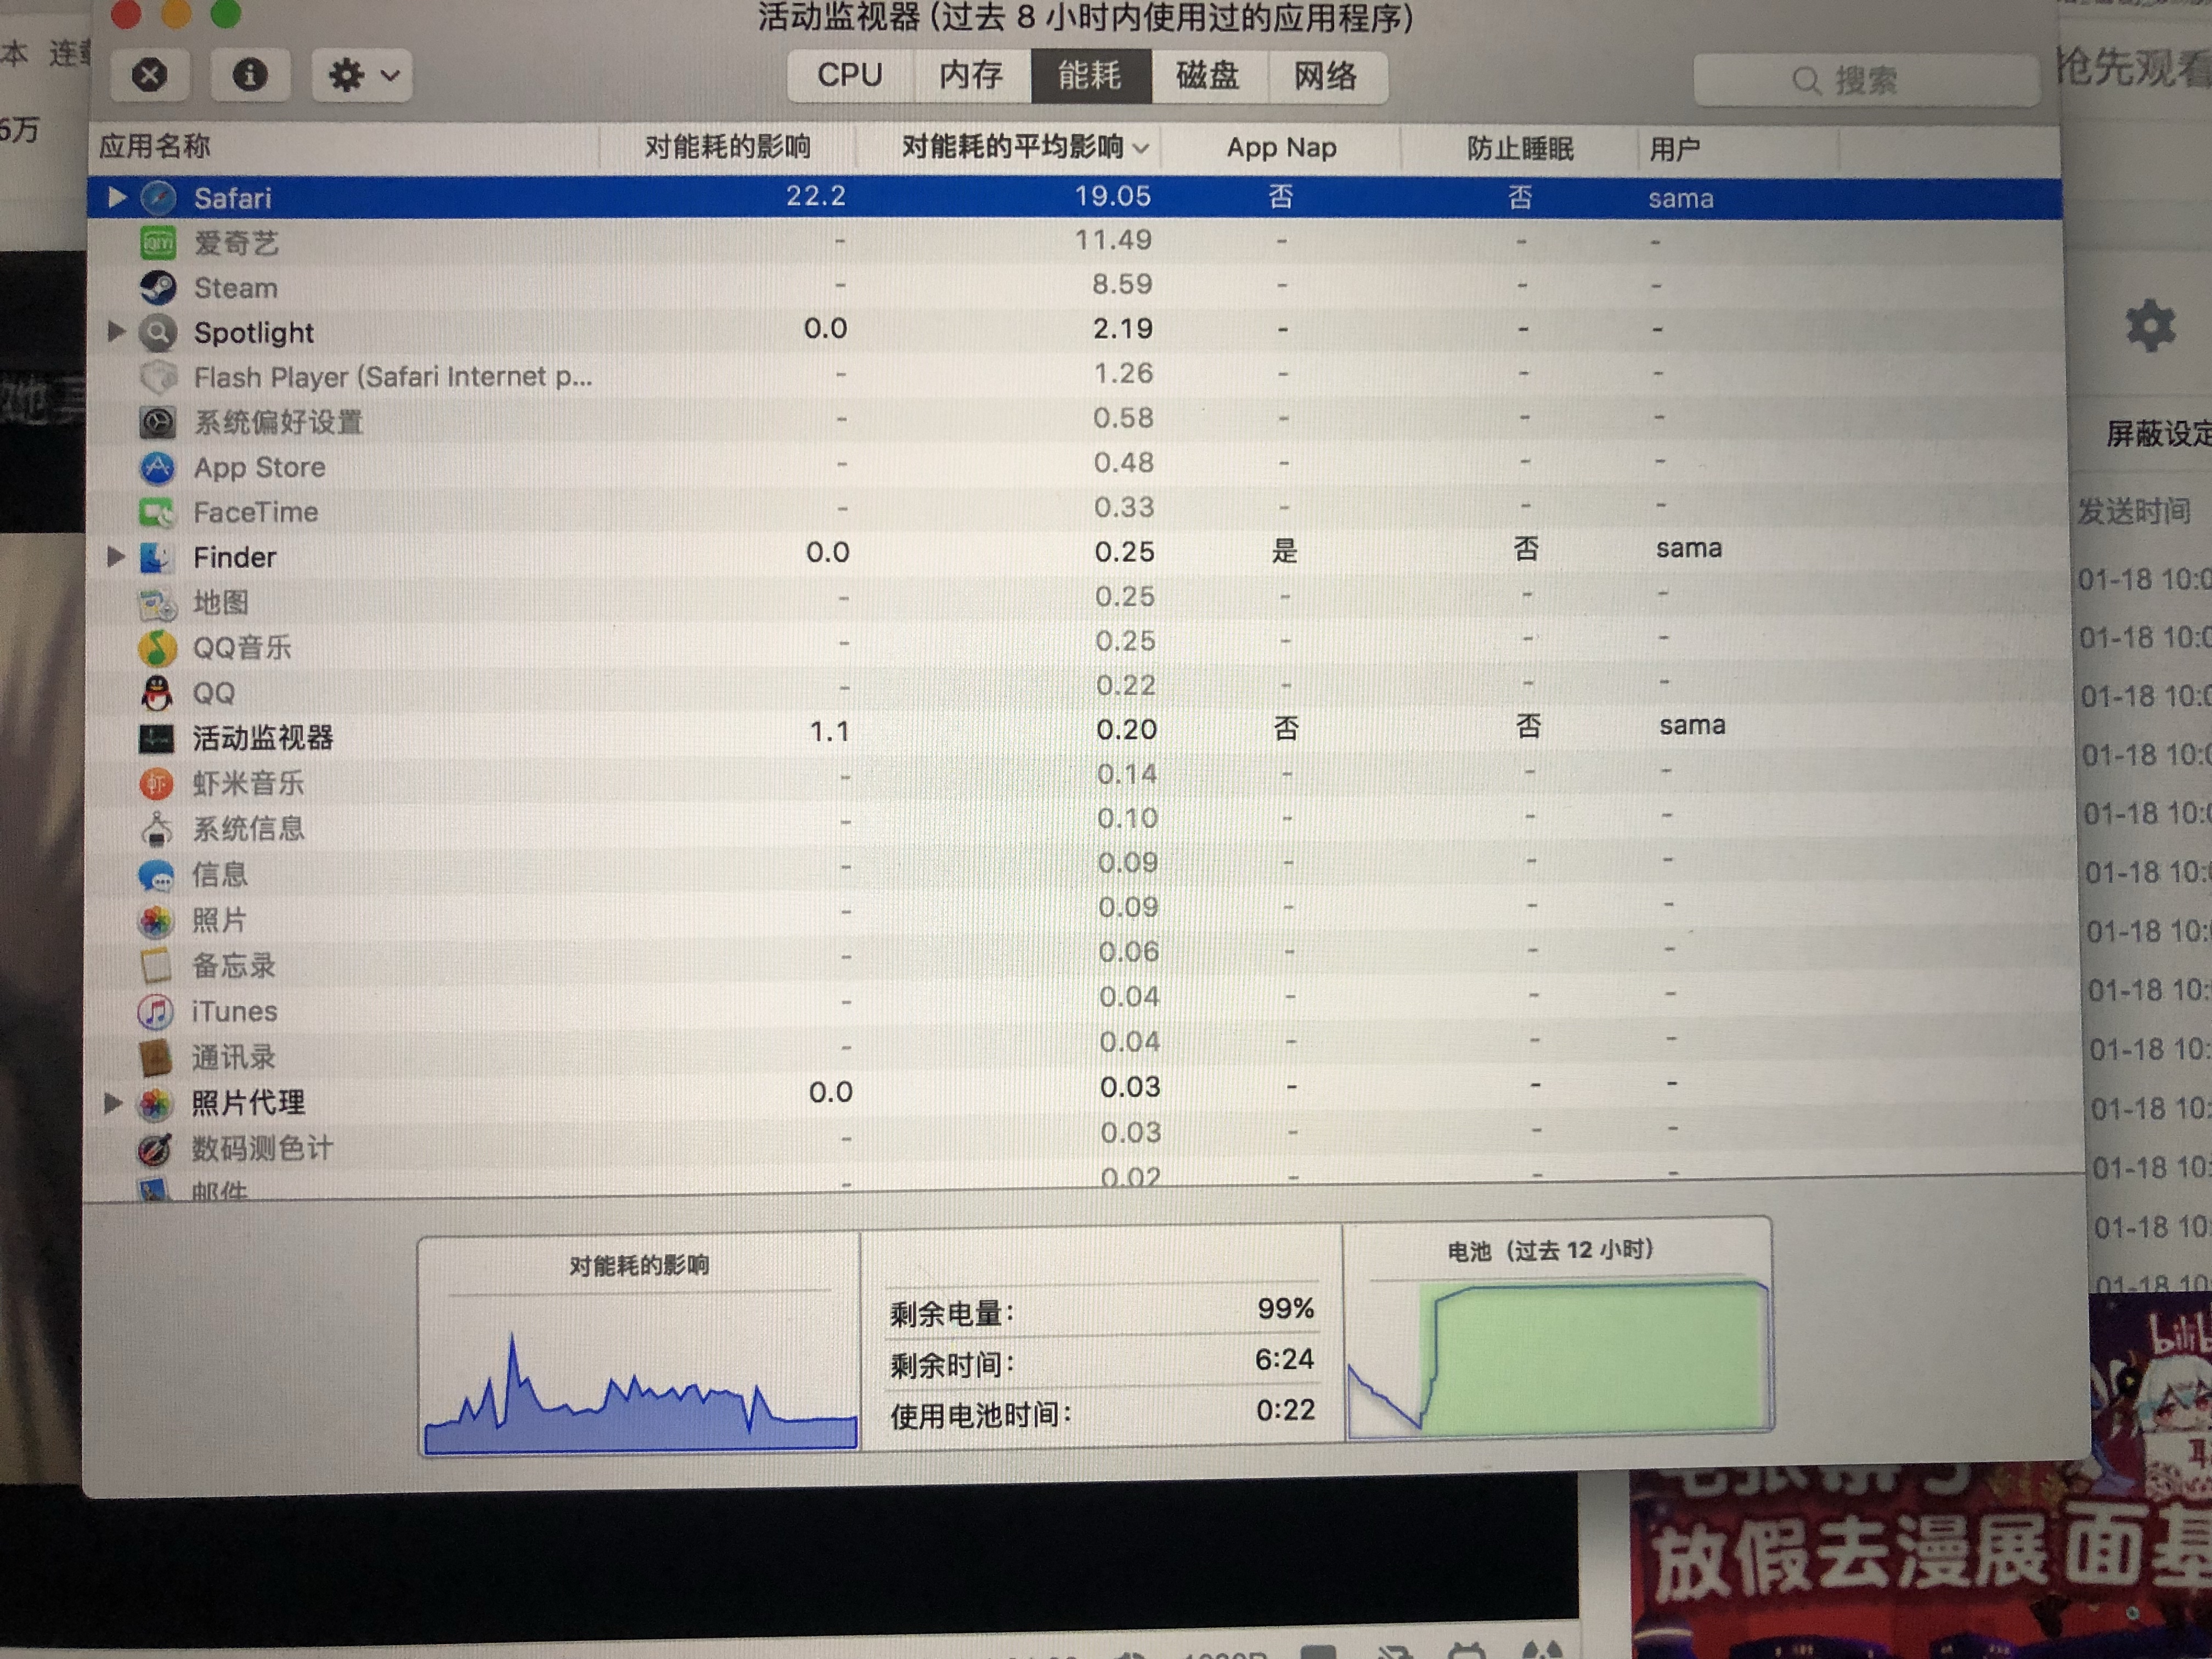Screen dimensions: 2212x1659
Task: Click the 剩余时间 6:24 value
Action: [x=1285, y=1359]
